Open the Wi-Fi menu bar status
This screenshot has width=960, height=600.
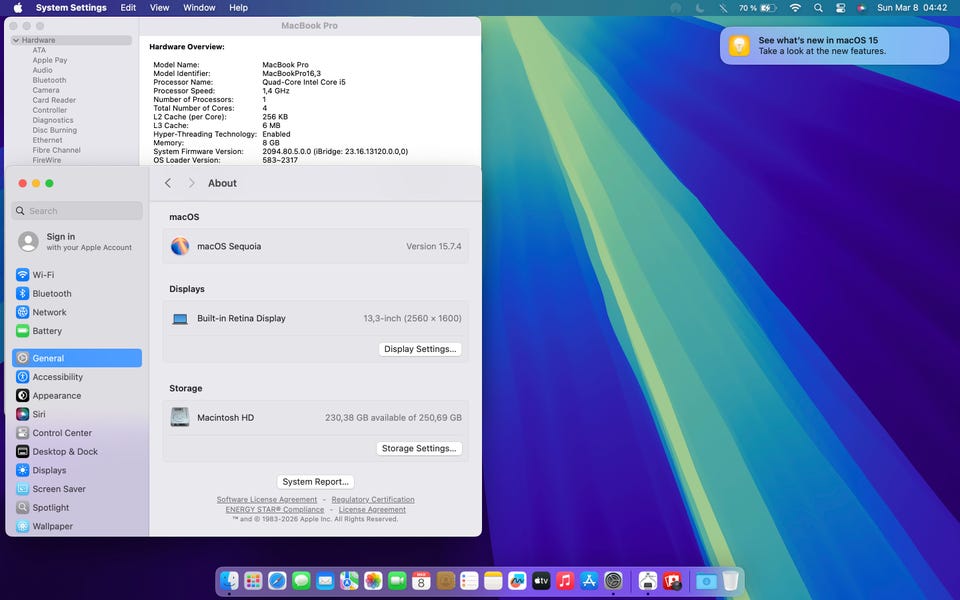[x=795, y=8]
